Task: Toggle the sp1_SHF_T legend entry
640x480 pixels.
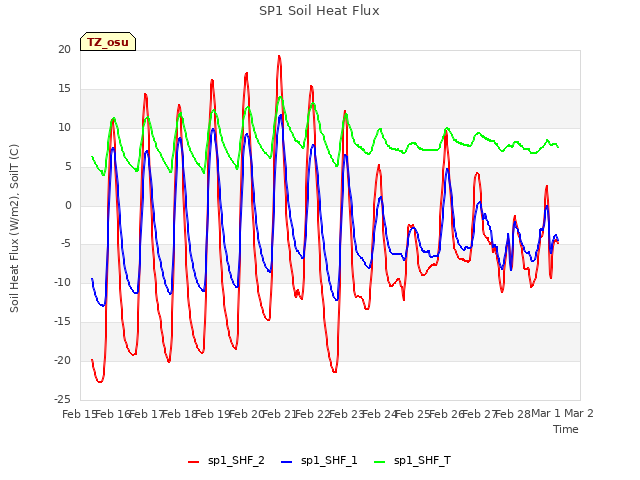Action: pos(412,461)
